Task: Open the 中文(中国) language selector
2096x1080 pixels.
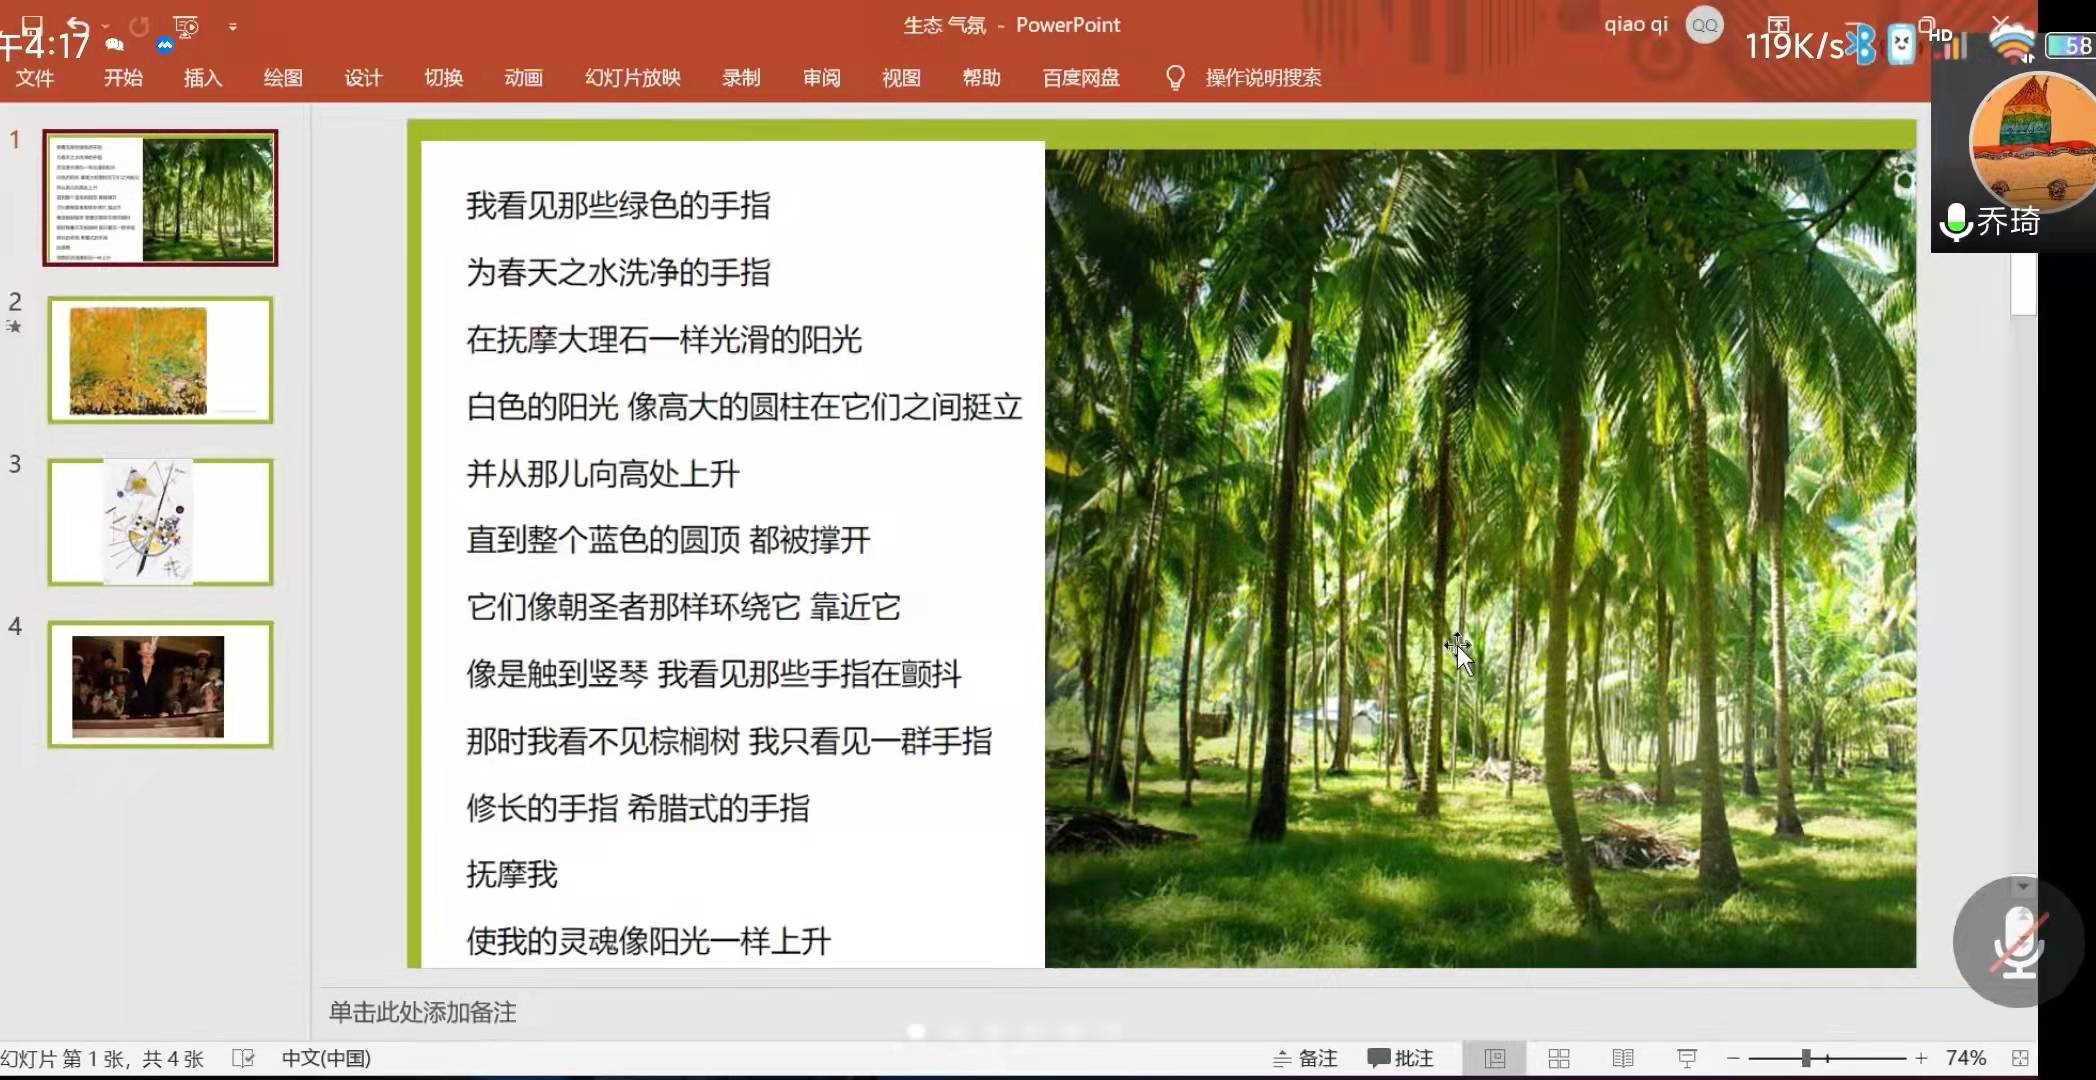Action: point(326,1058)
